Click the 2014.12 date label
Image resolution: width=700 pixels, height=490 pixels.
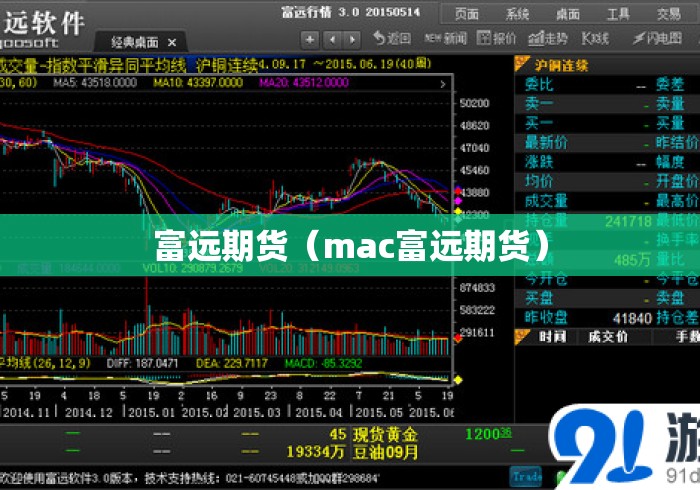point(89,413)
